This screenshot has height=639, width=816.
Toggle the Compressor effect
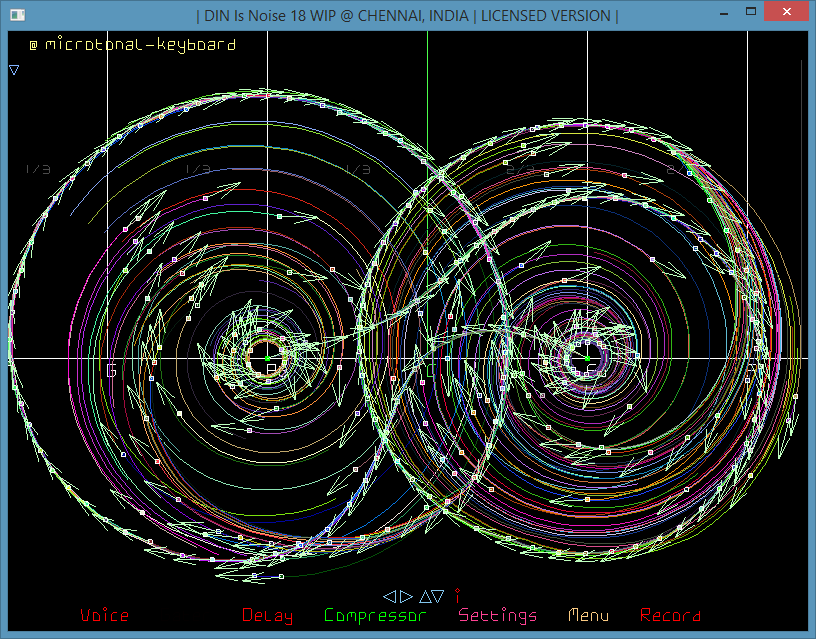pyautogui.click(x=375, y=616)
